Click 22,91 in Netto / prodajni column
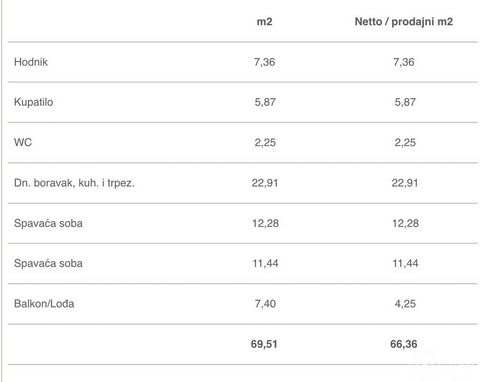This screenshot has width=480, height=382. point(405,183)
